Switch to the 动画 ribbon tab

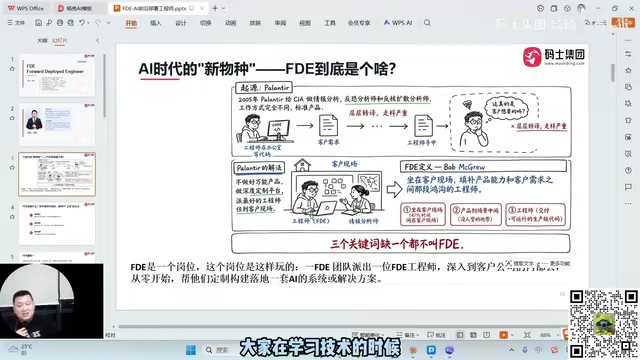(230, 23)
